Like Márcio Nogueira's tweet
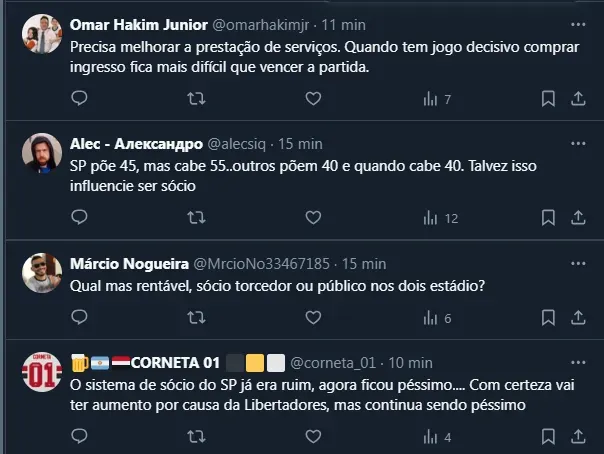This screenshot has height=454, width=604. (313, 318)
